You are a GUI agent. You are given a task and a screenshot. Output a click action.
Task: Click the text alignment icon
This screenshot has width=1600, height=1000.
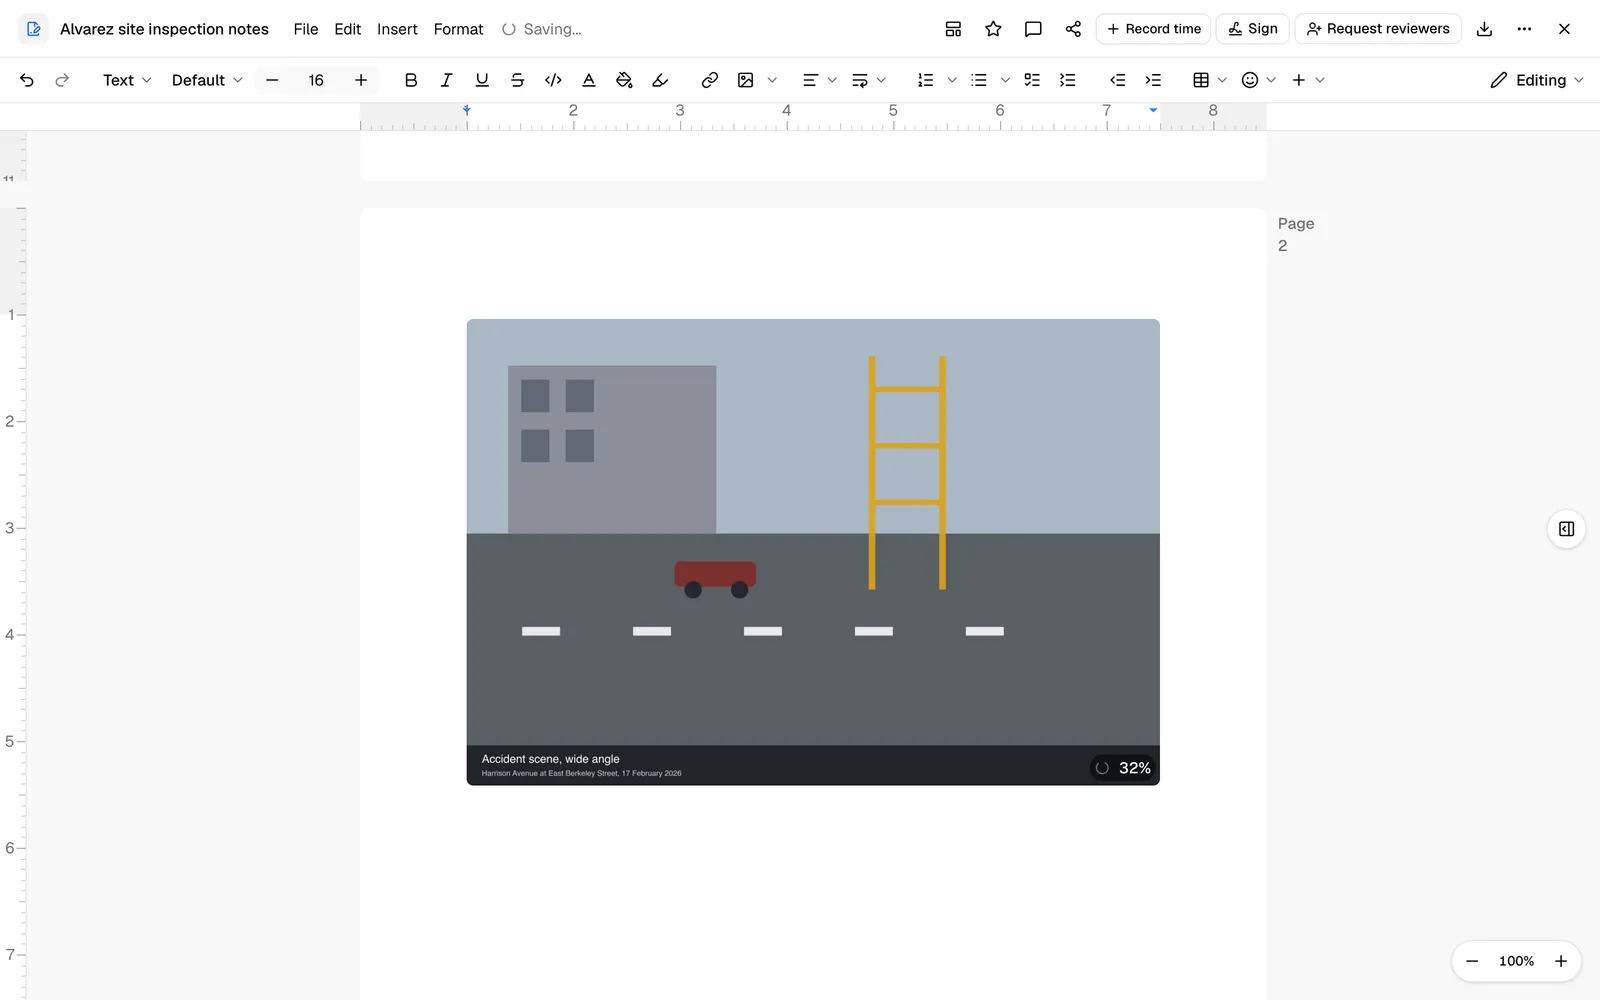pos(810,80)
